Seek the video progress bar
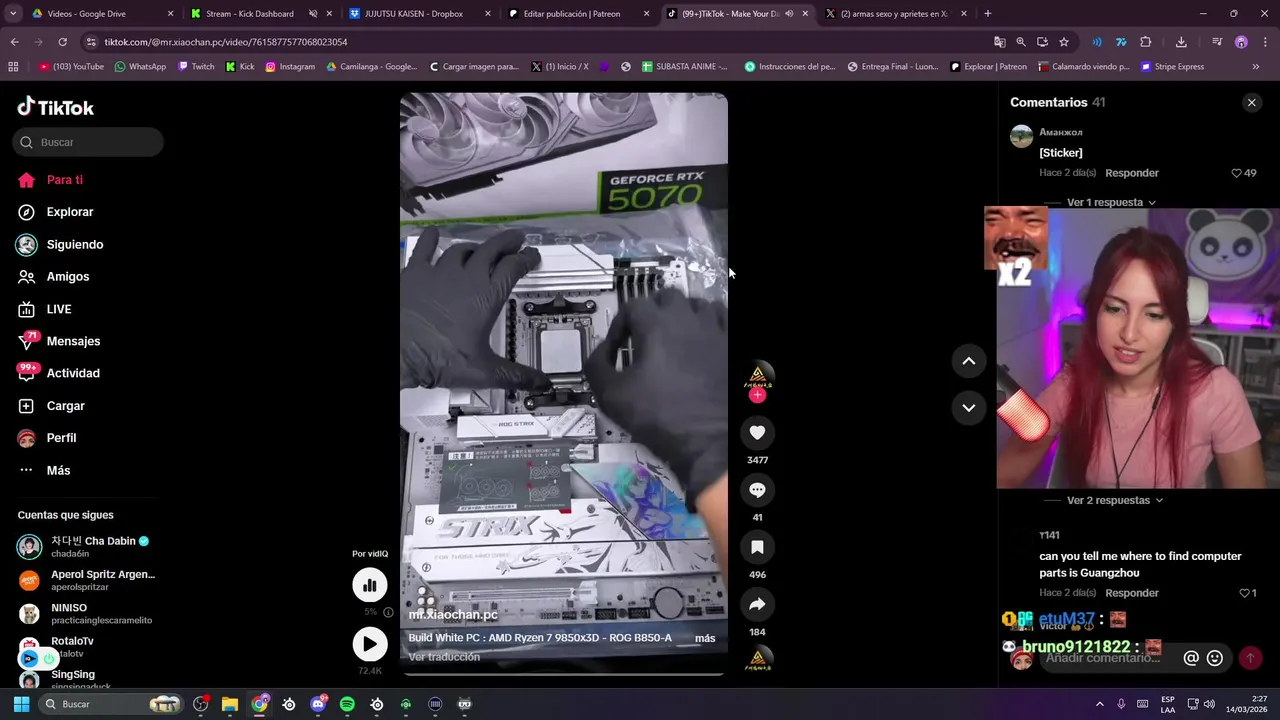 click(x=563, y=674)
